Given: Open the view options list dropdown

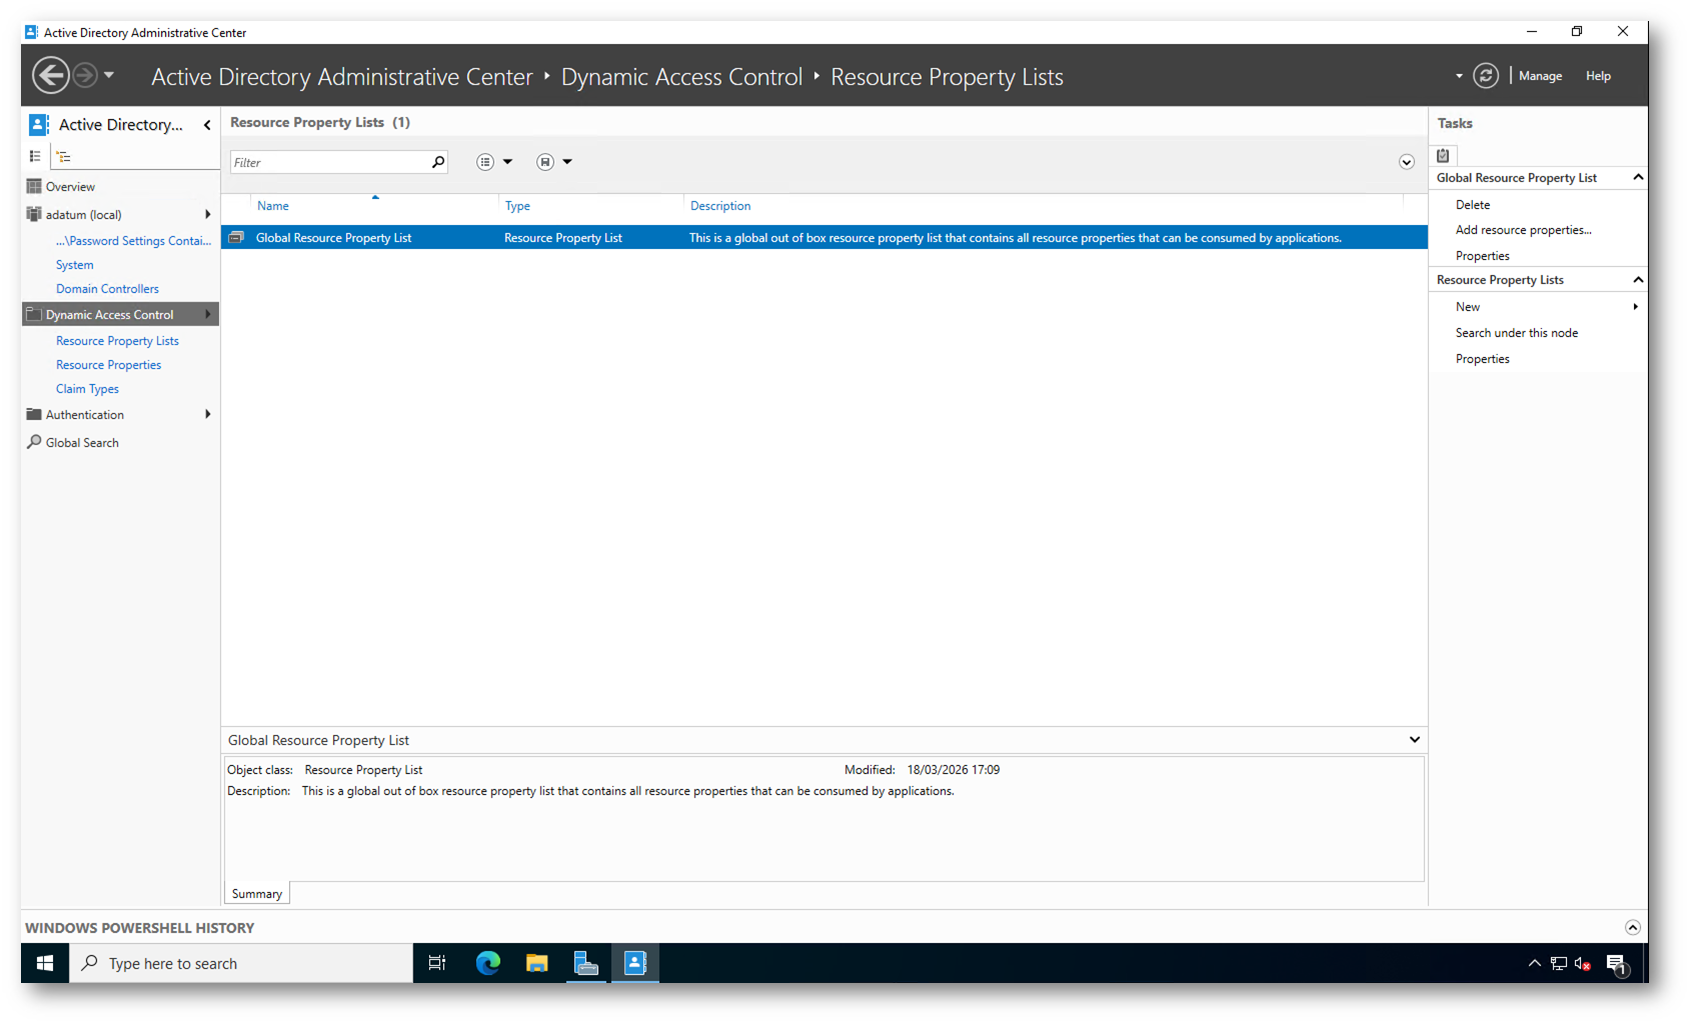Looking at the screenshot, I should point(494,162).
